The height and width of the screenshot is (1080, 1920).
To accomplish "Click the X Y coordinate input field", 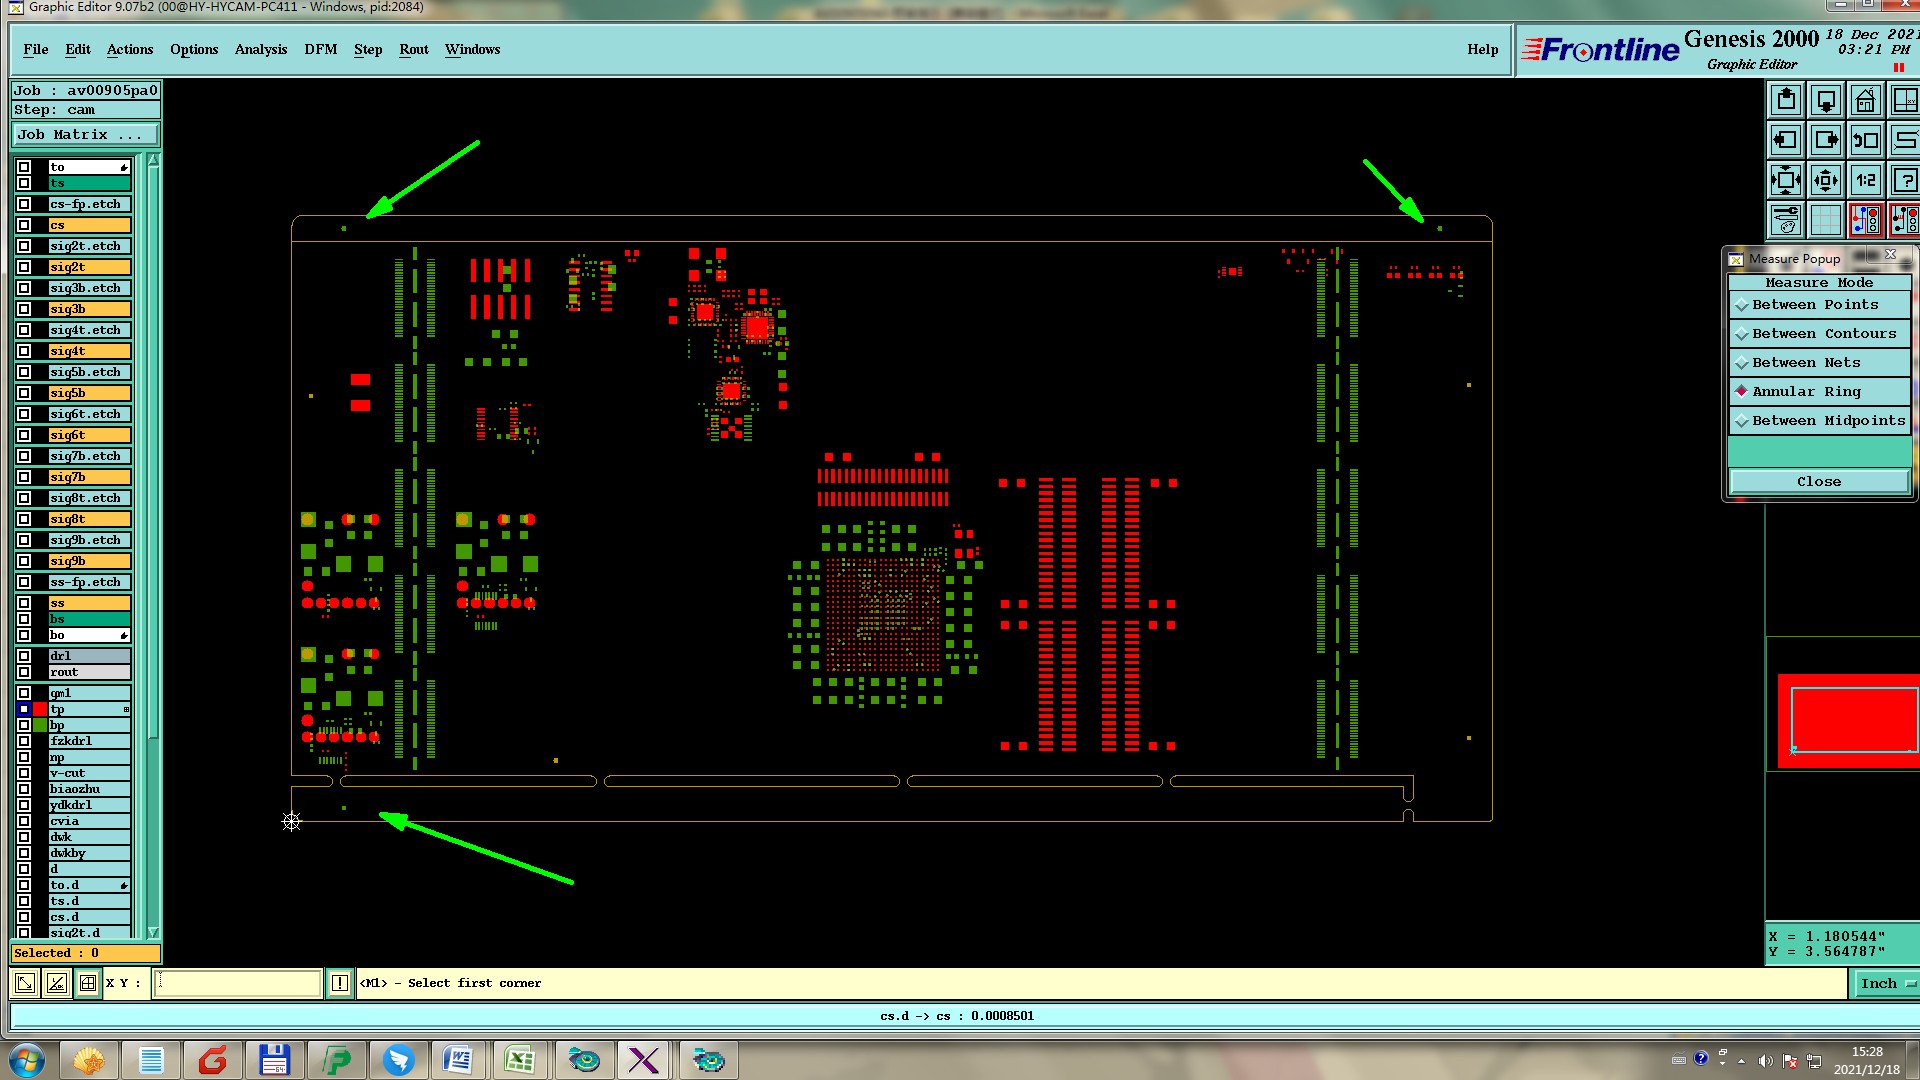I will coord(238,984).
